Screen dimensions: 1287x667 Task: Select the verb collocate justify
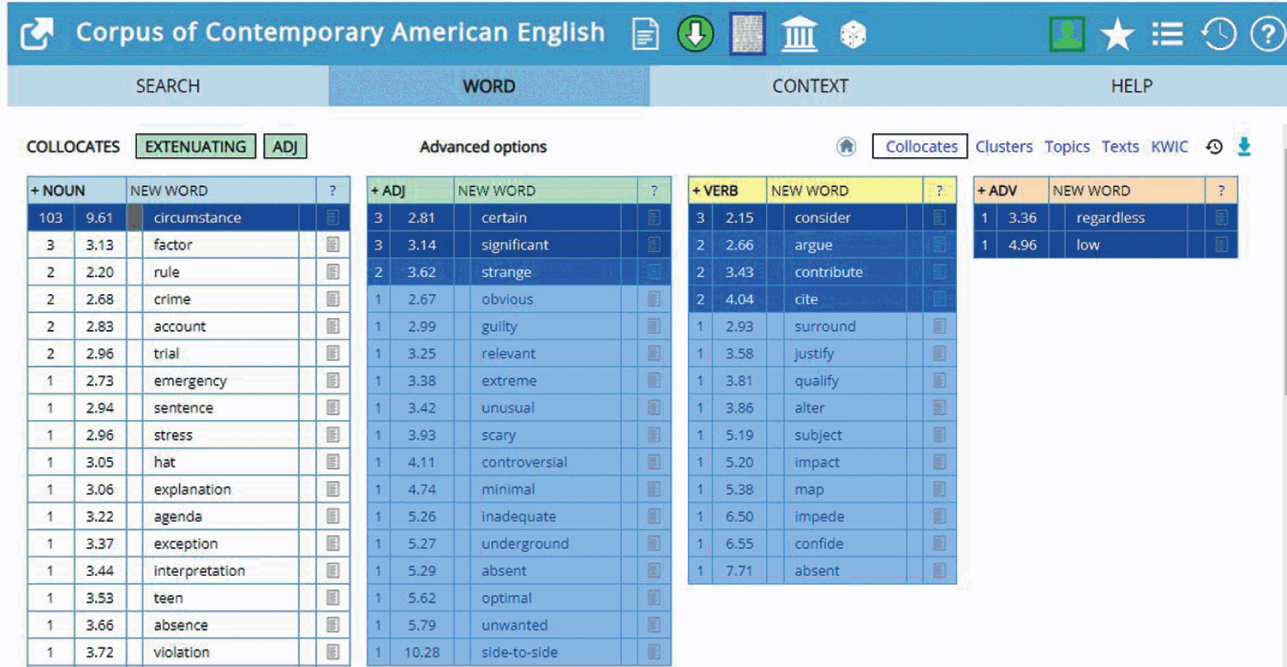(814, 353)
